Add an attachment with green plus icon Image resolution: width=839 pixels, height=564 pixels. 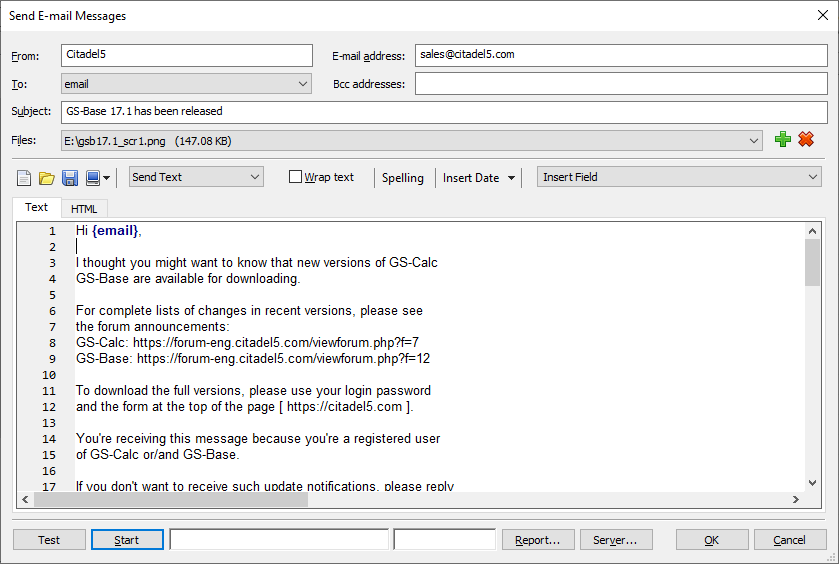tap(783, 140)
